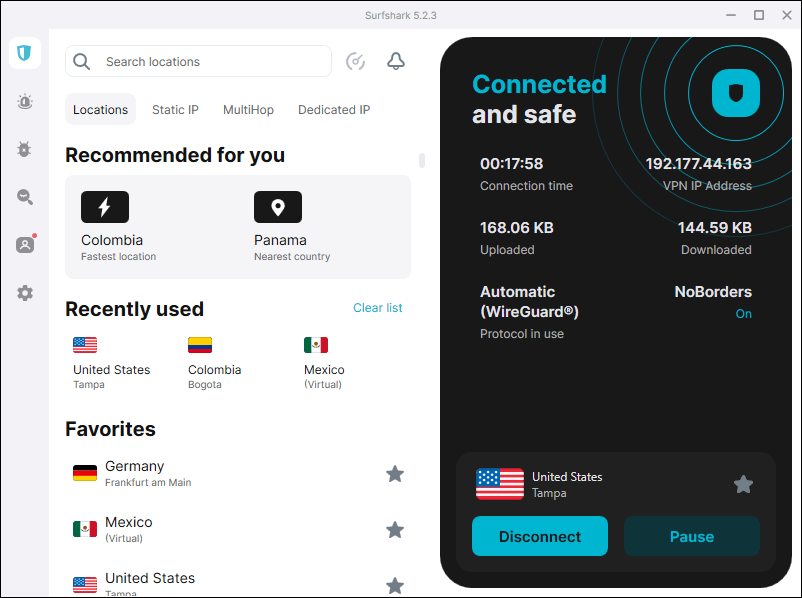Viewport: 802px width, 598px height.
Task: Click the NoBorders On status
Action: [743, 314]
